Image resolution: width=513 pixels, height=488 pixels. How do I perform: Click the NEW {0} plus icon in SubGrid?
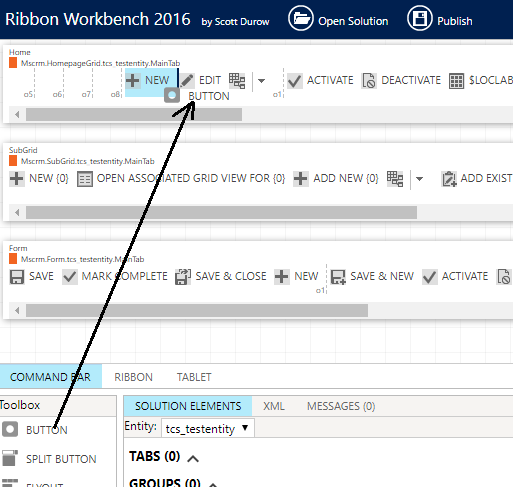coord(16,179)
